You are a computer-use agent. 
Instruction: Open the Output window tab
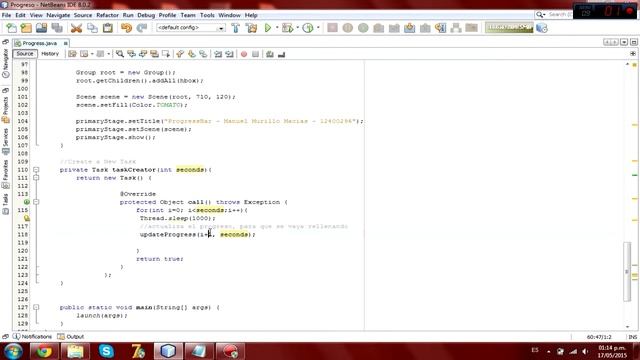click(71, 337)
